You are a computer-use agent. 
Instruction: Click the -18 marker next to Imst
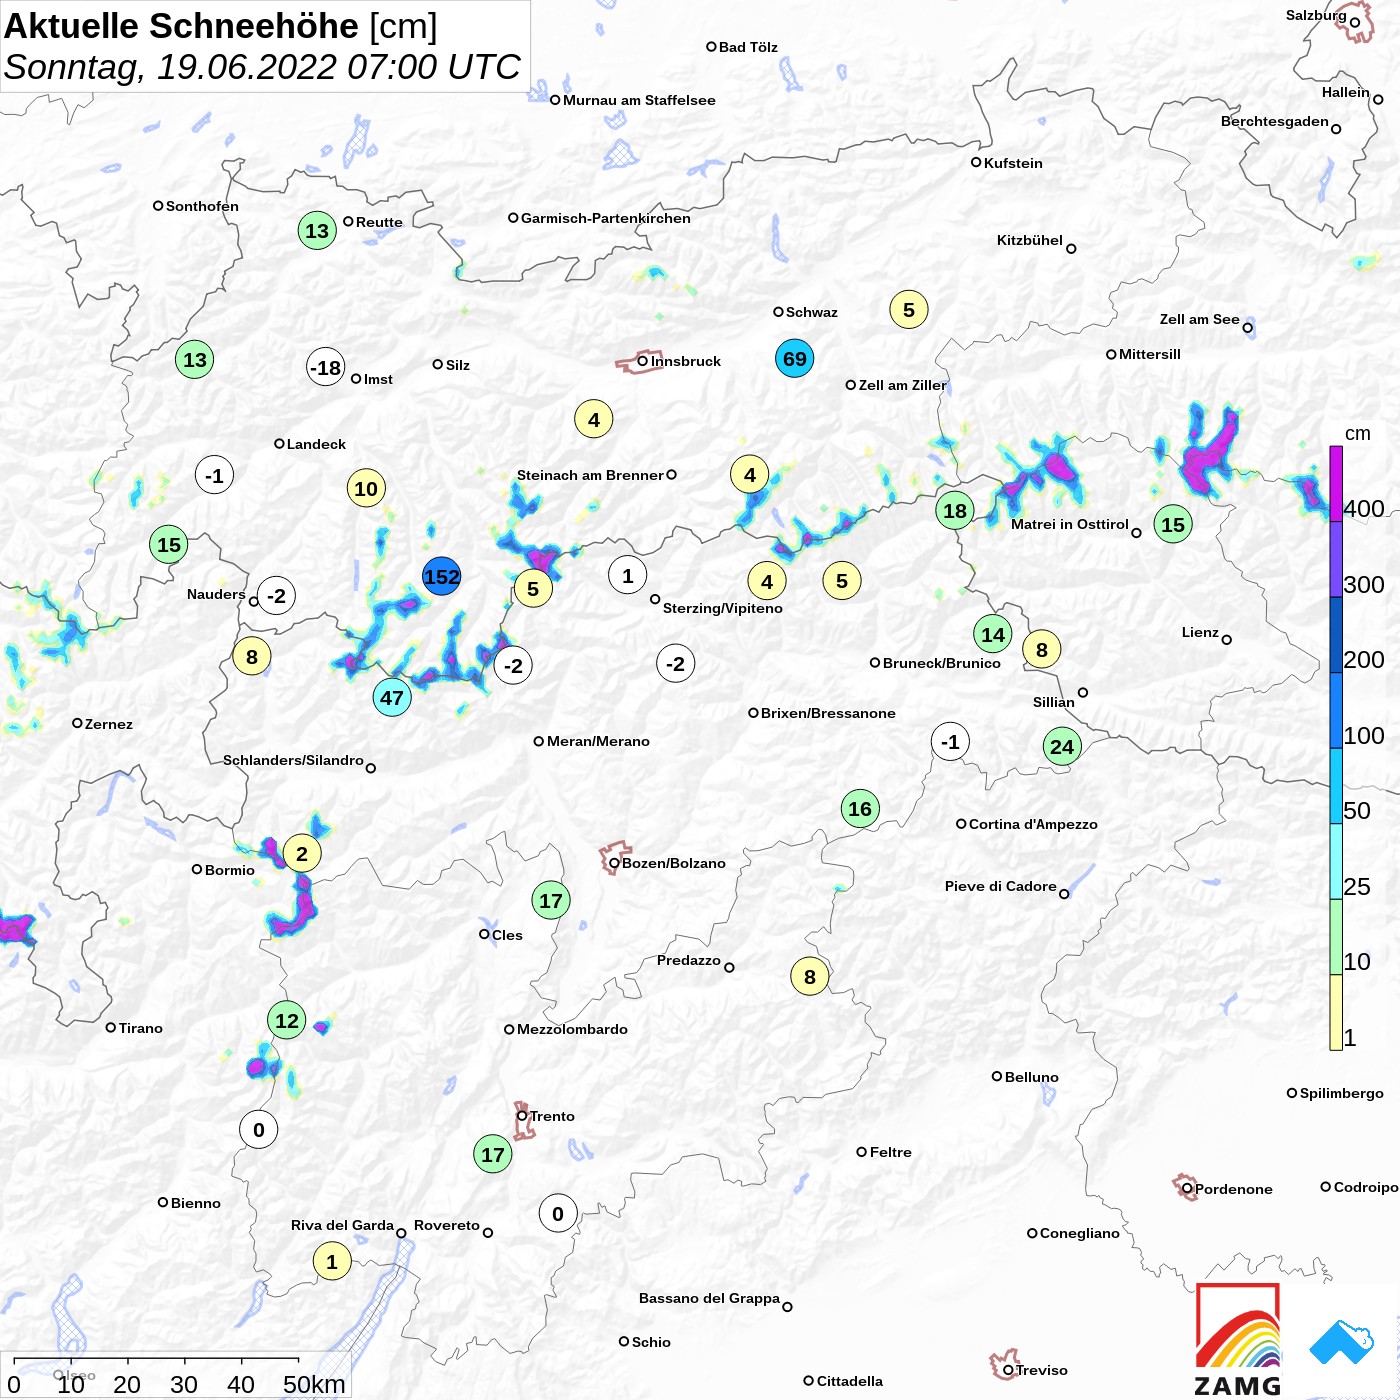326,368
